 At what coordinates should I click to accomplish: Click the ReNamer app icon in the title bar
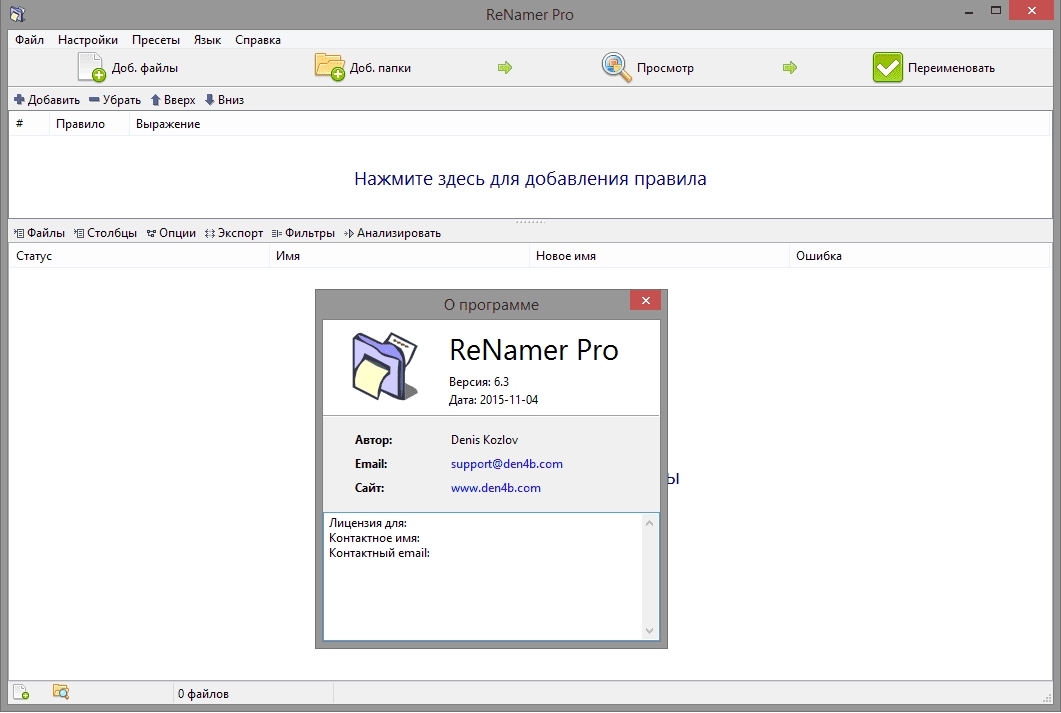point(18,14)
